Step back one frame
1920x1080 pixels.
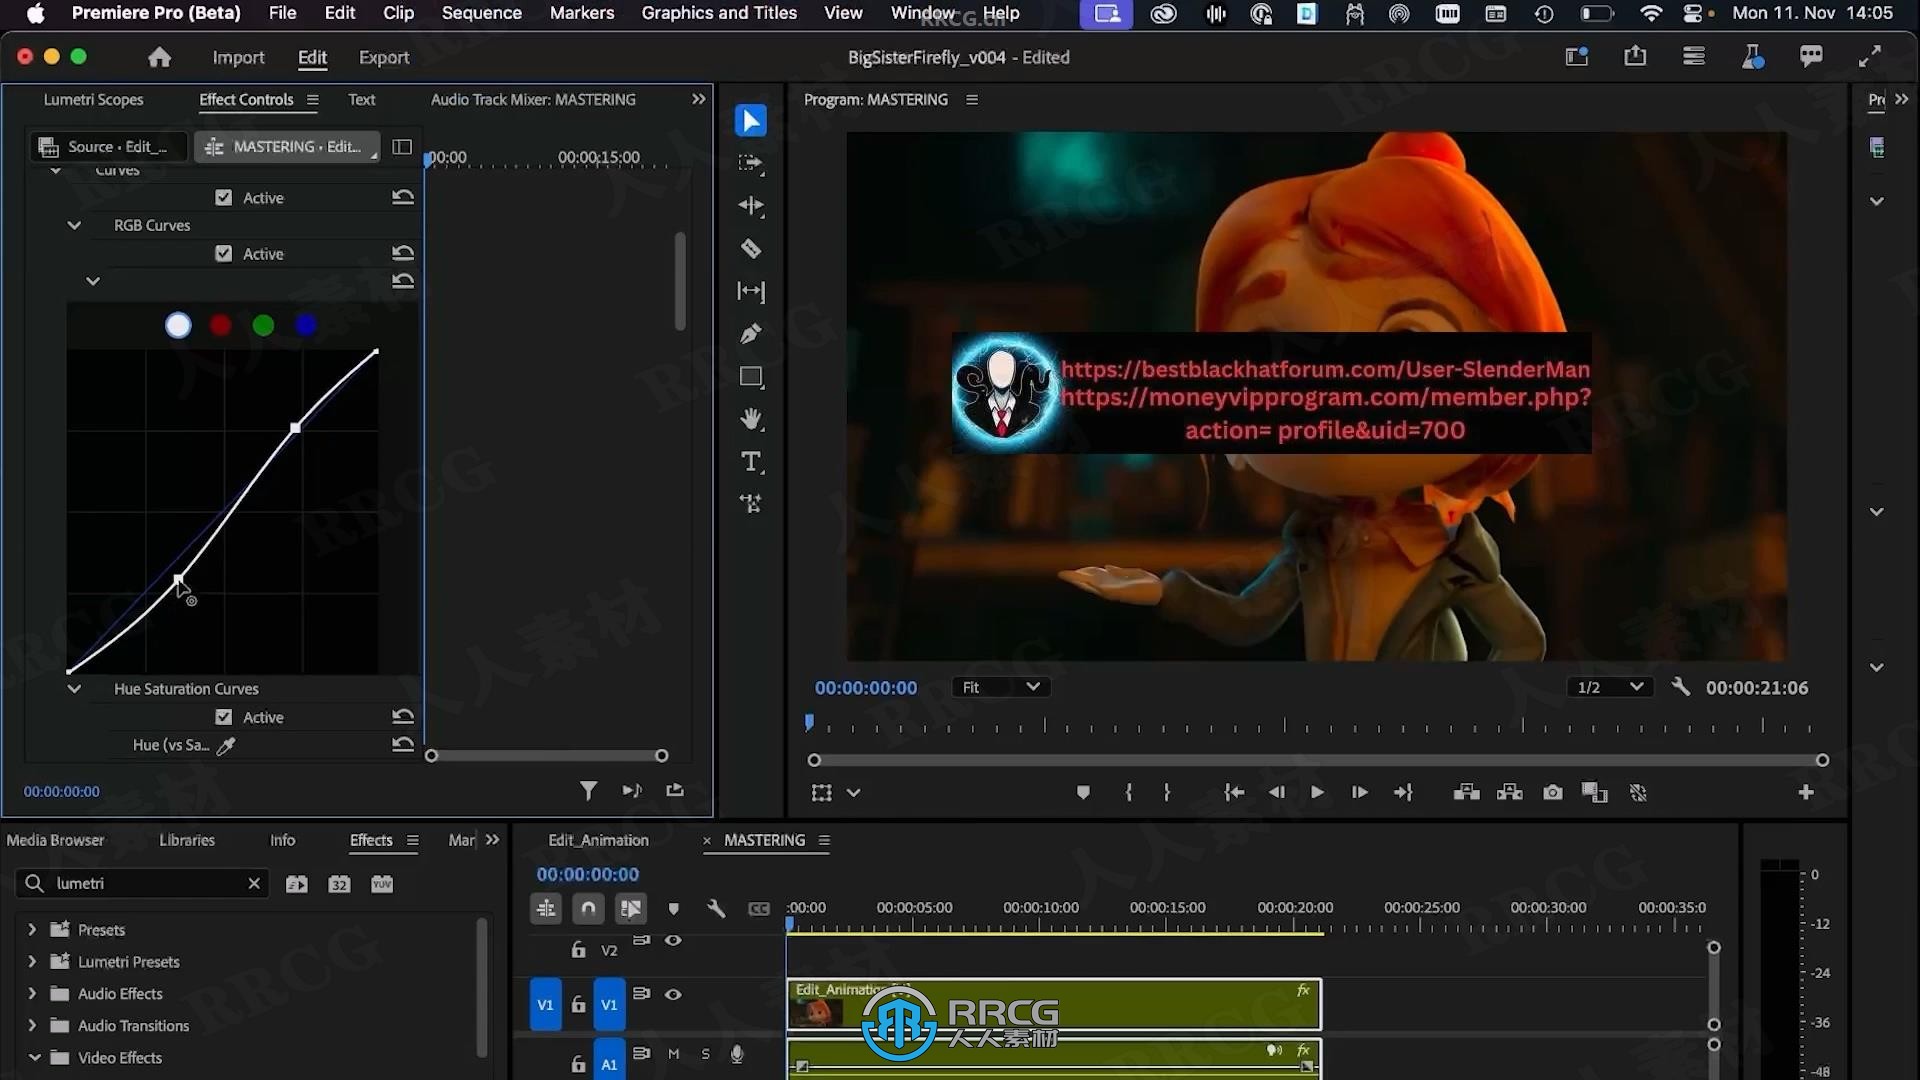point(1277,793)
